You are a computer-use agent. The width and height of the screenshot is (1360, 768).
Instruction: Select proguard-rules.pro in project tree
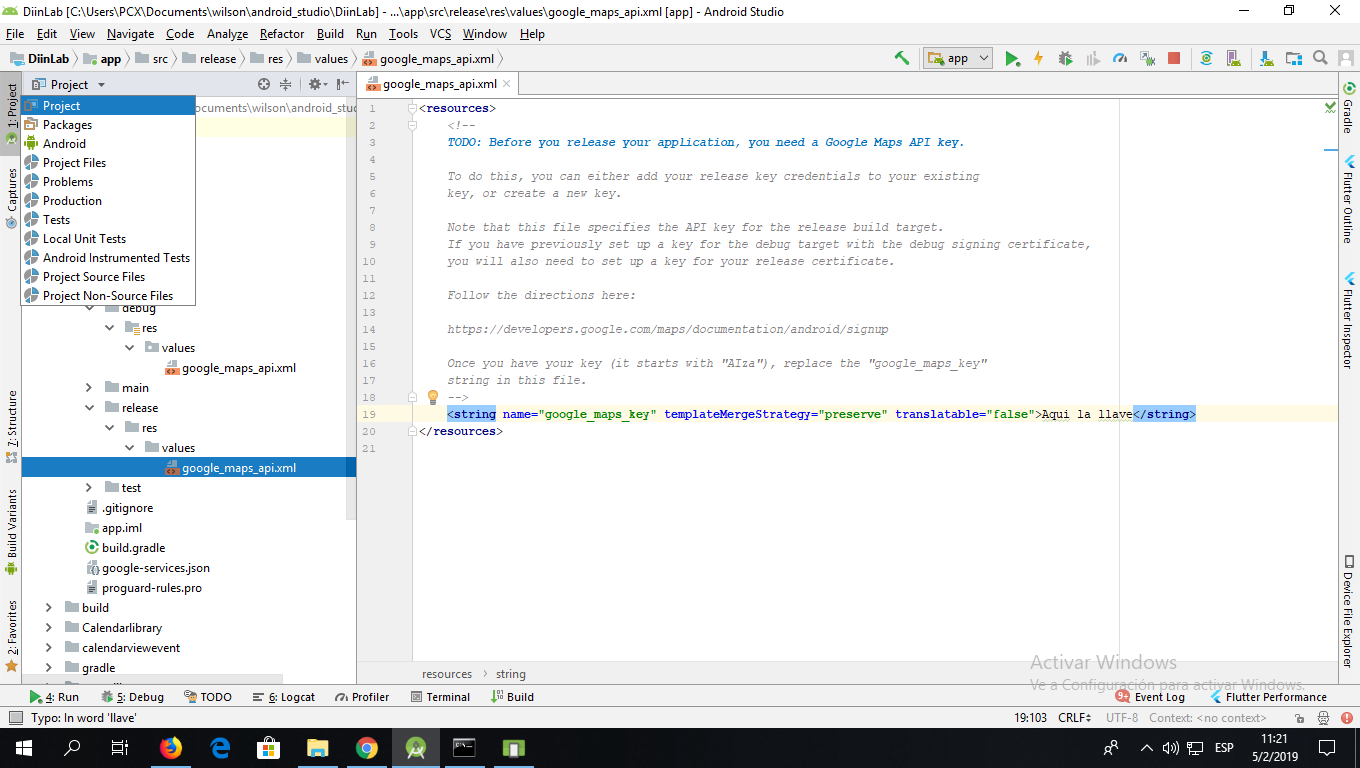[x=144, y=588]
